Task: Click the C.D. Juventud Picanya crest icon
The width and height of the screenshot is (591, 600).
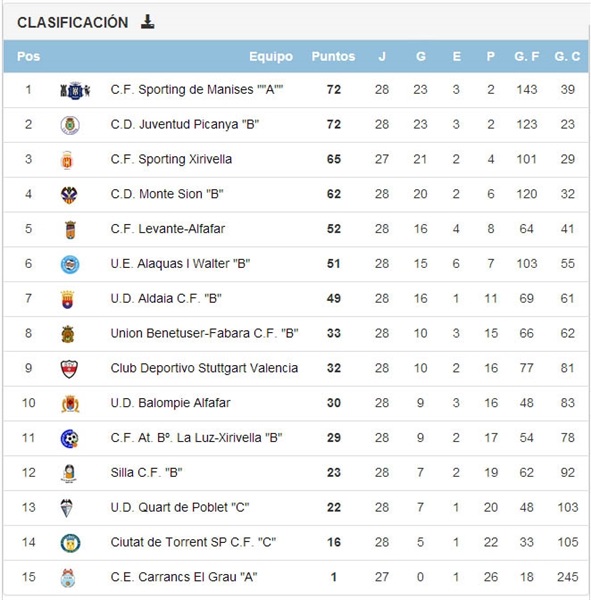Action: [x=70, y=125]
